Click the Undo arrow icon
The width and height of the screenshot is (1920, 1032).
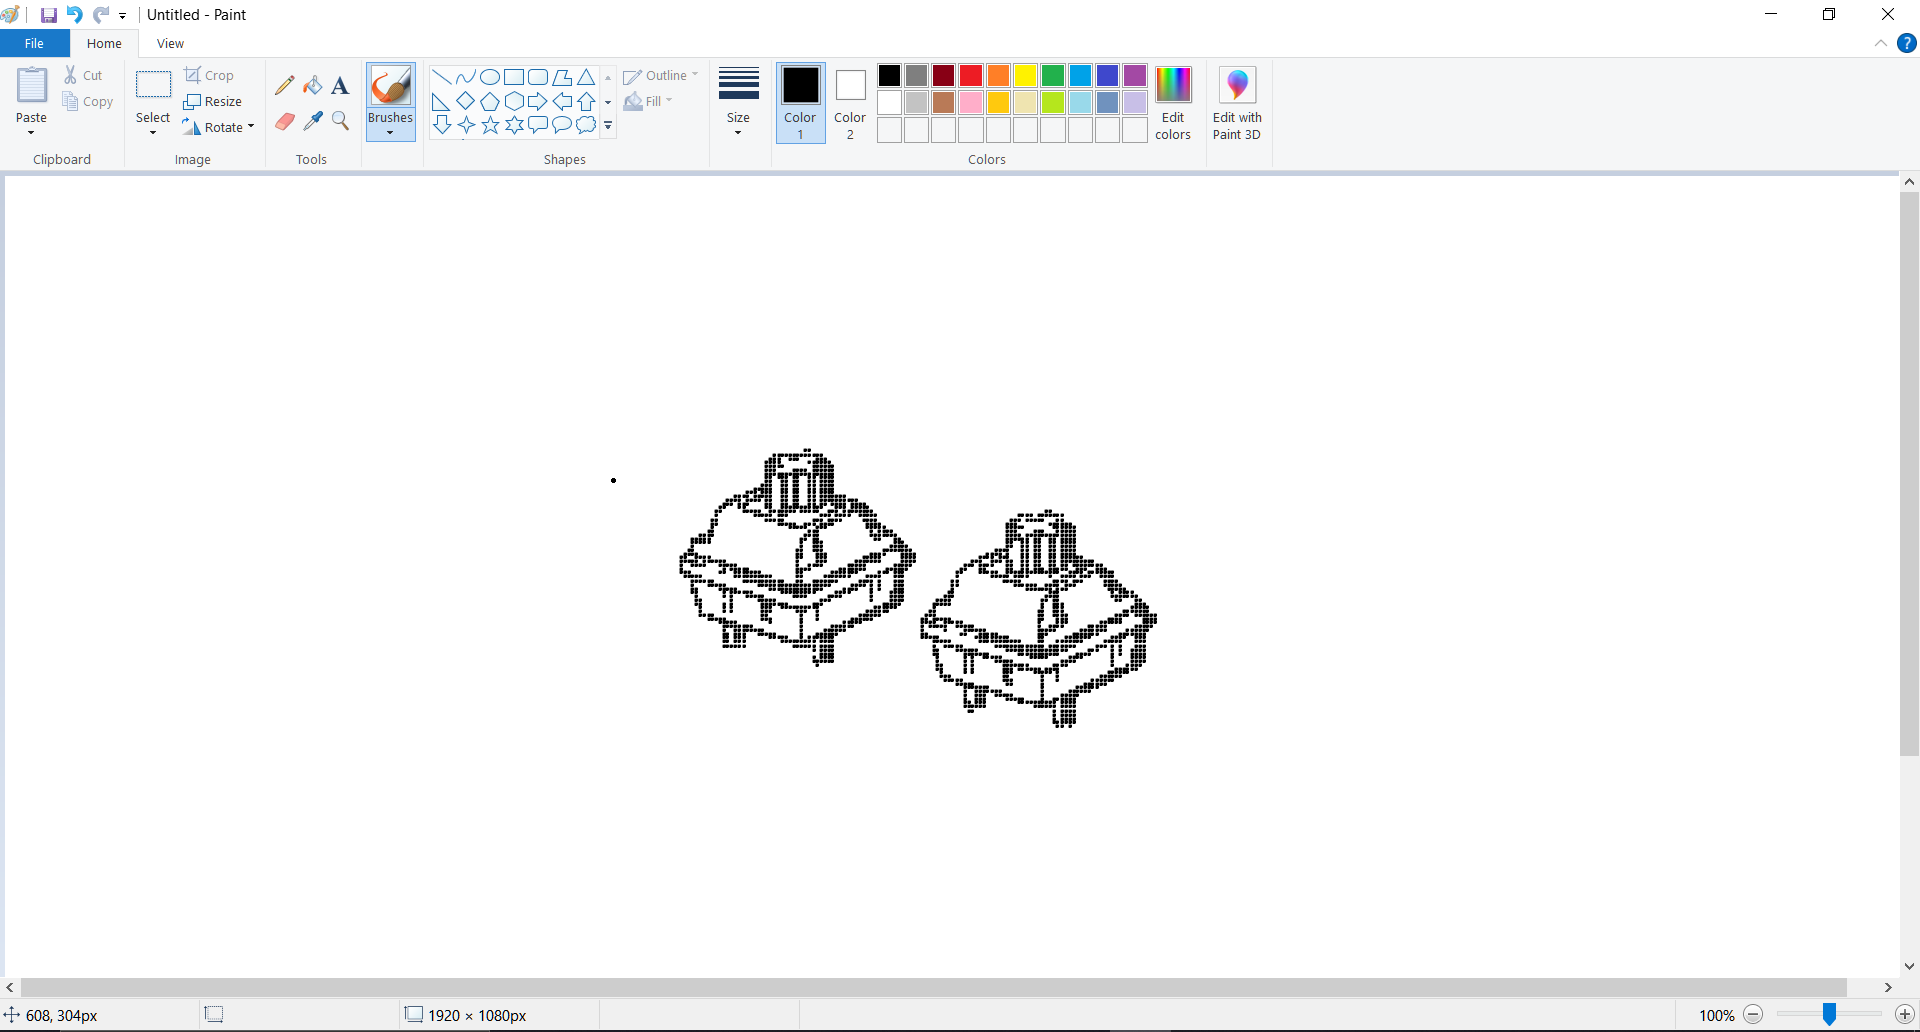point(74,15)
